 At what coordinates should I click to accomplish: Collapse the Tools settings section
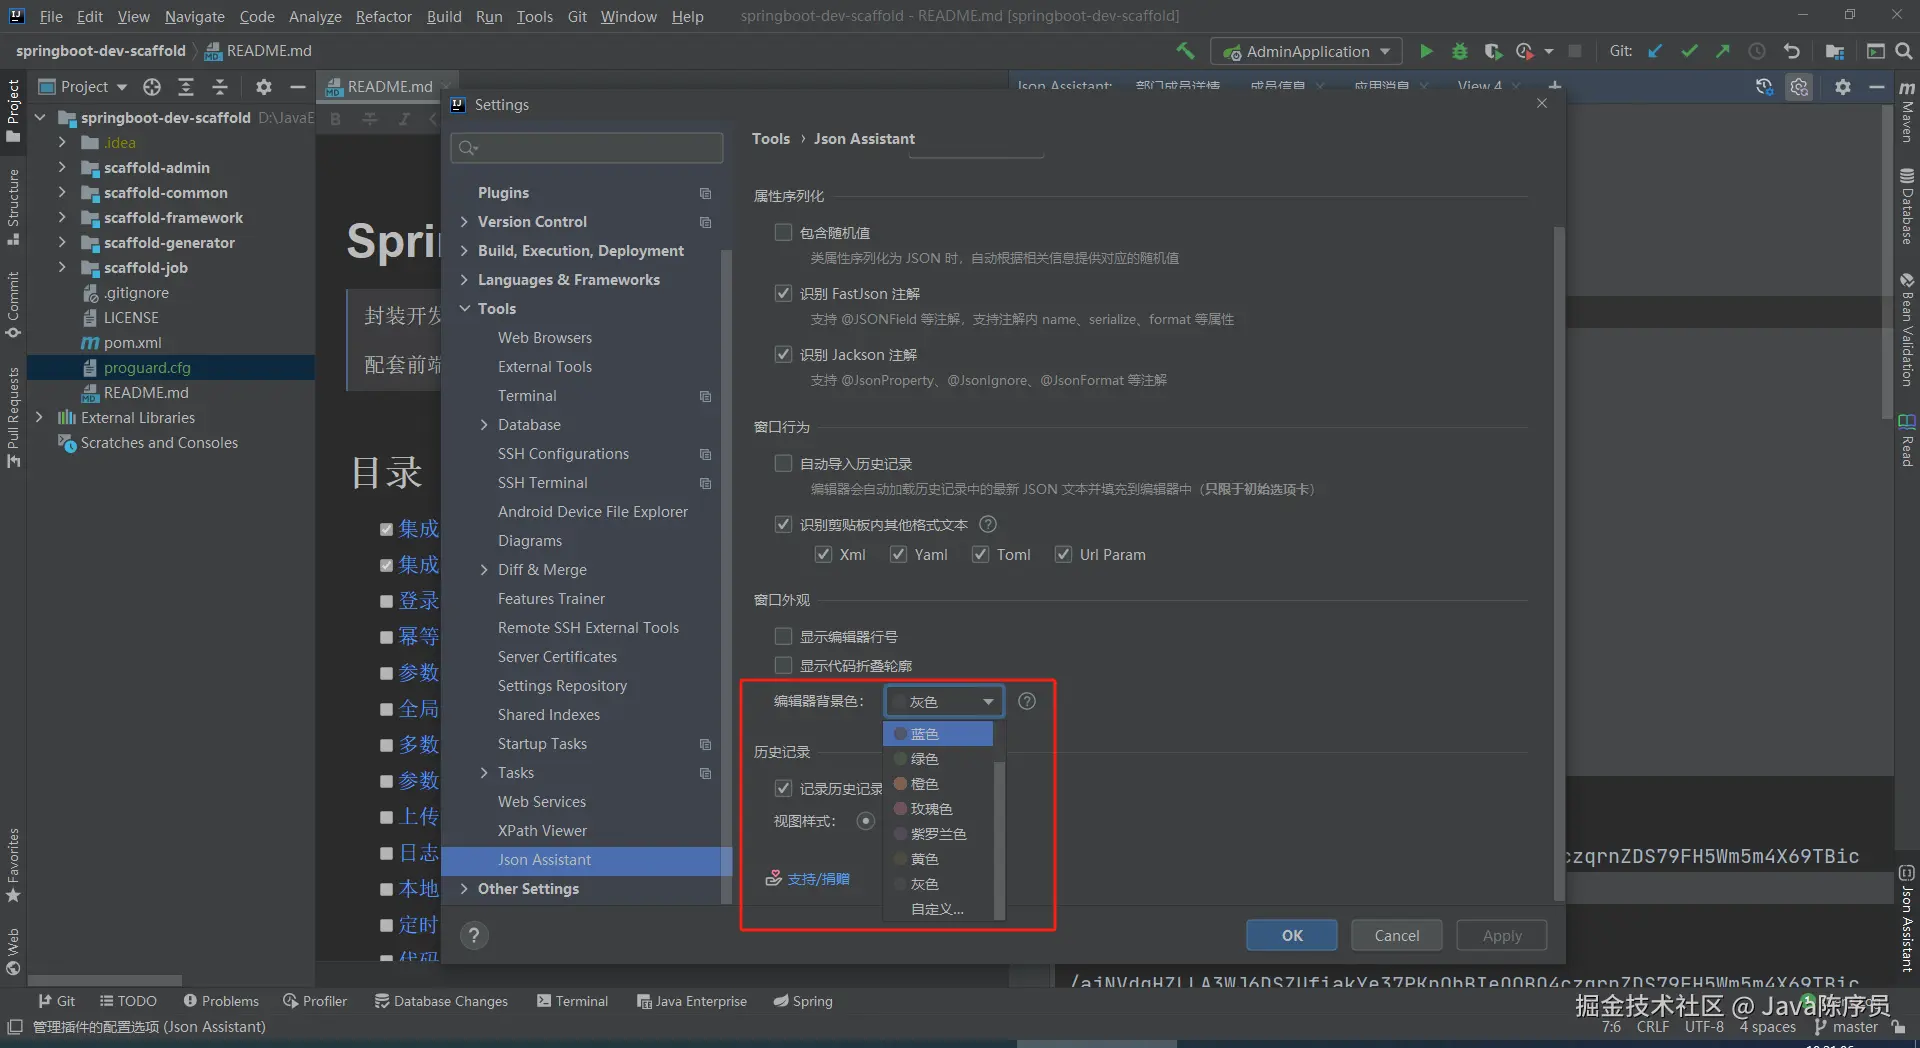coord(464,309)
